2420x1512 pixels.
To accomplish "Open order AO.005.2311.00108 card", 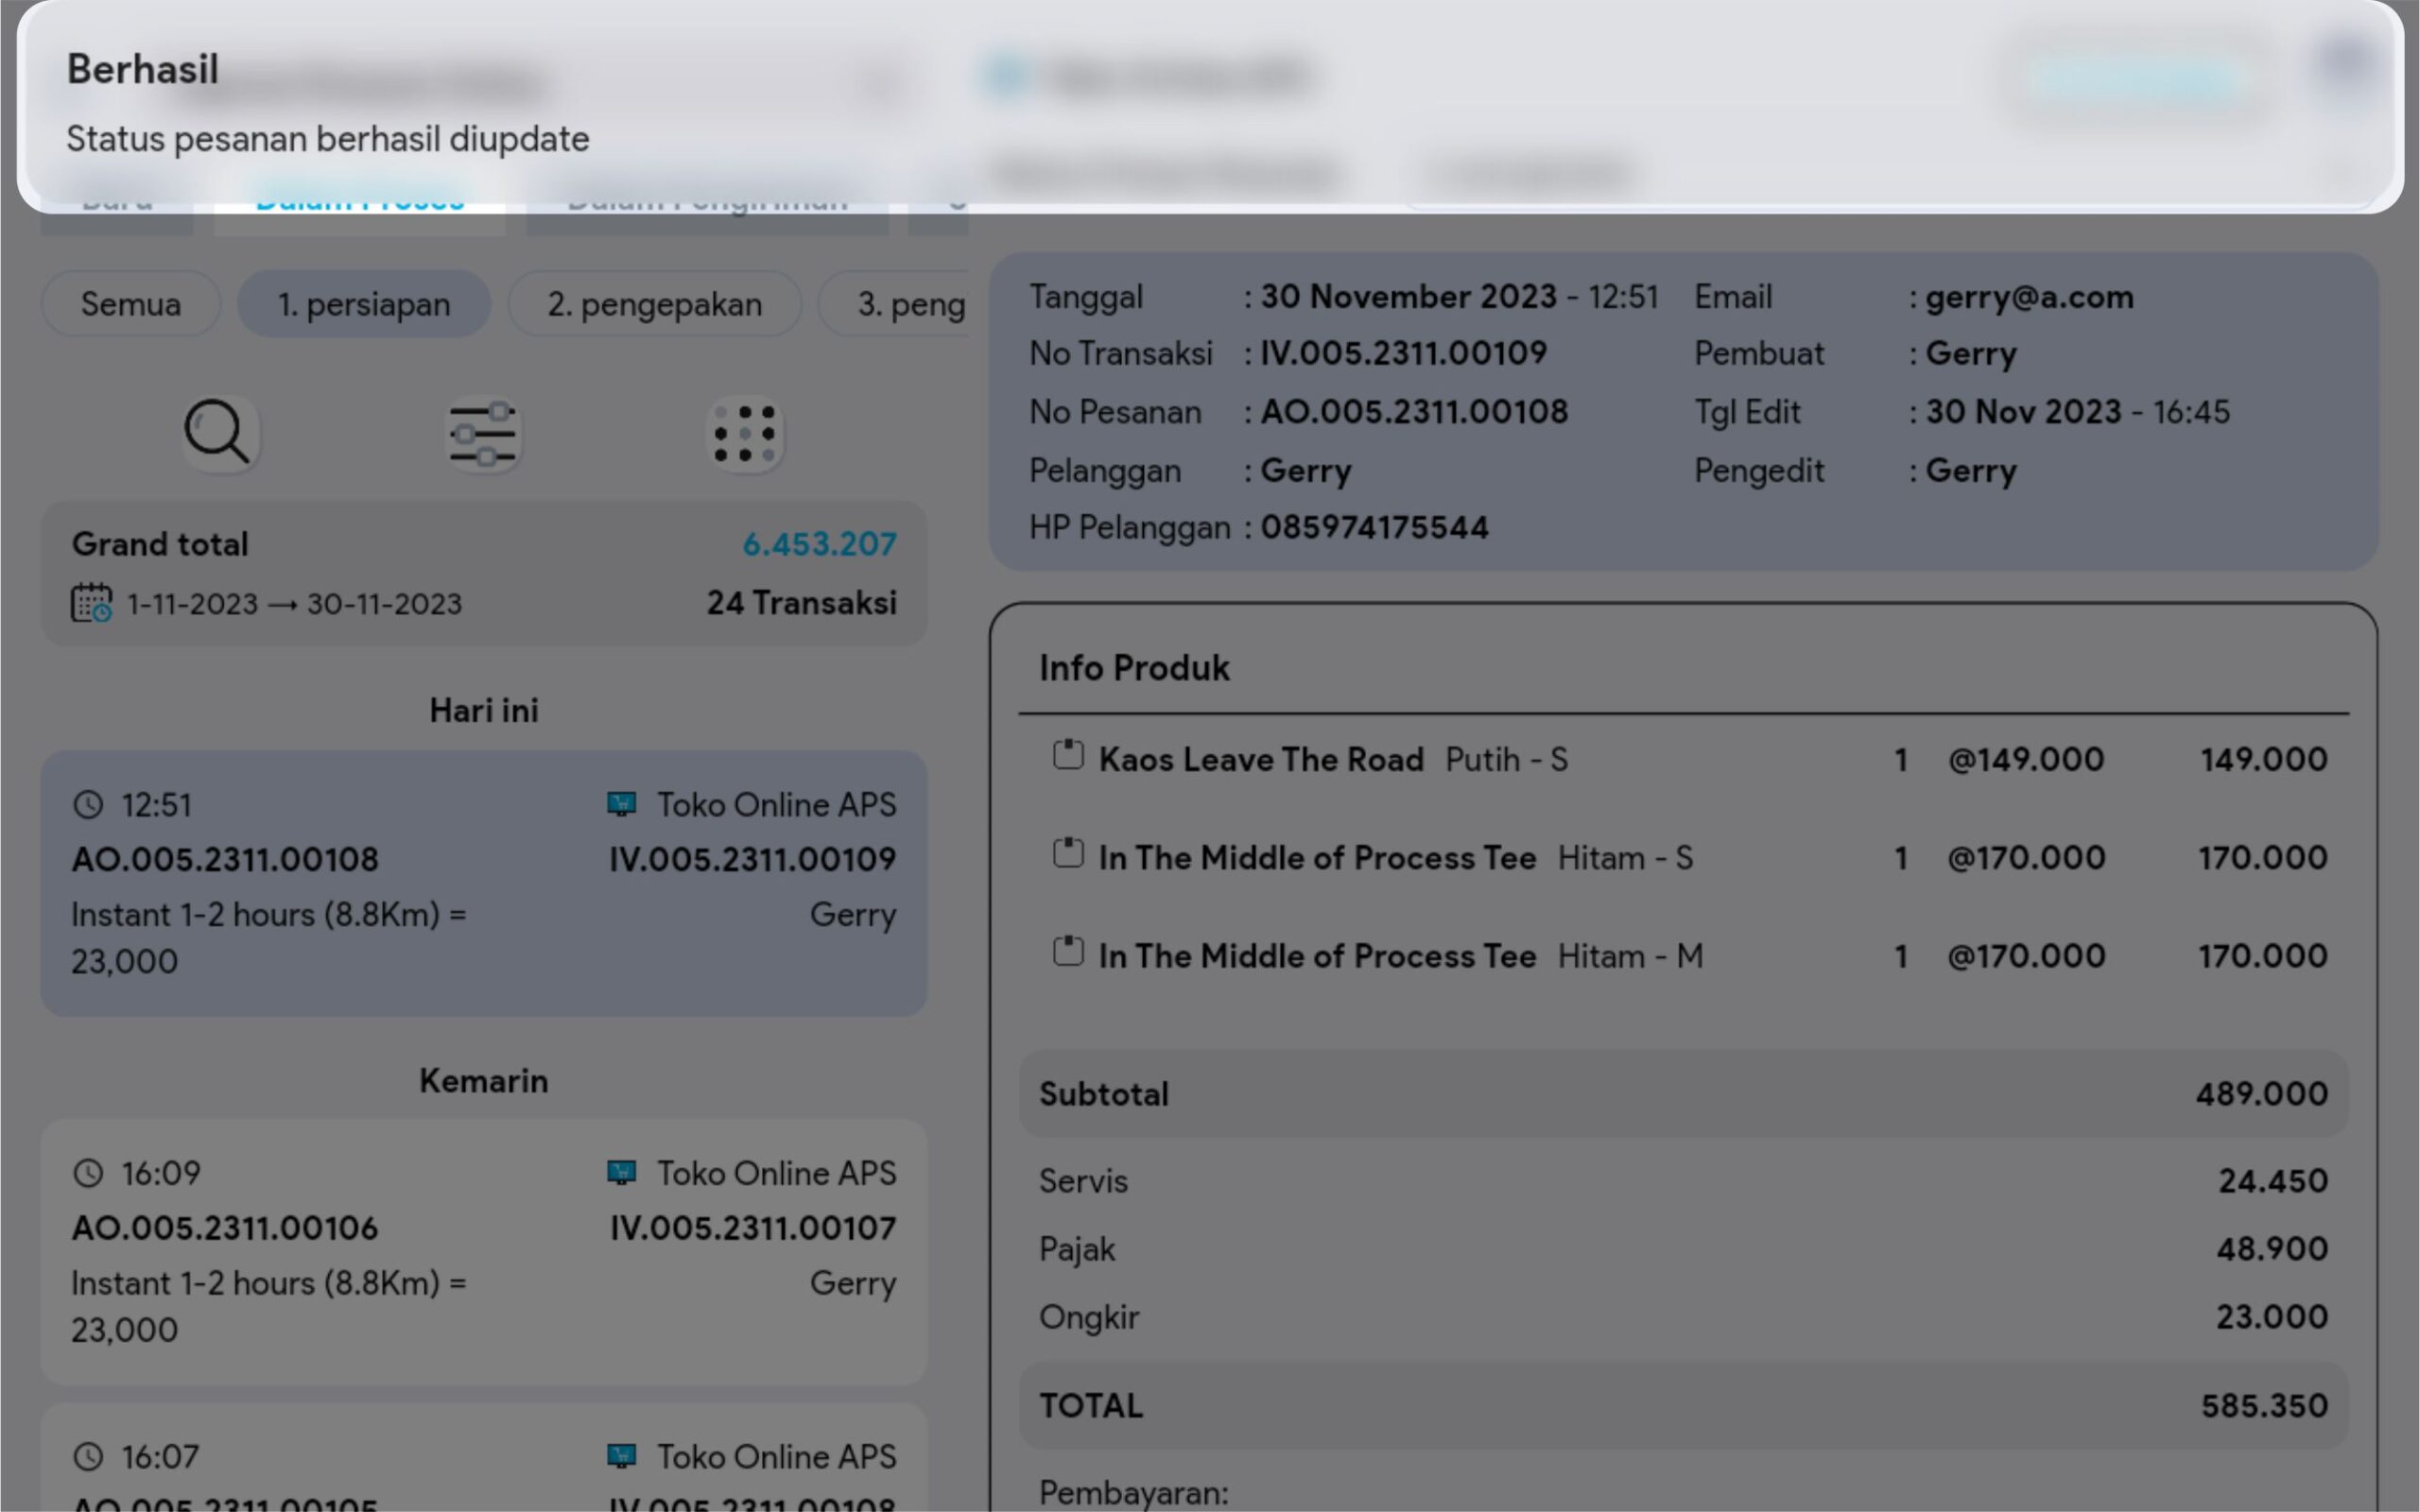I will [x=483, y=884].
